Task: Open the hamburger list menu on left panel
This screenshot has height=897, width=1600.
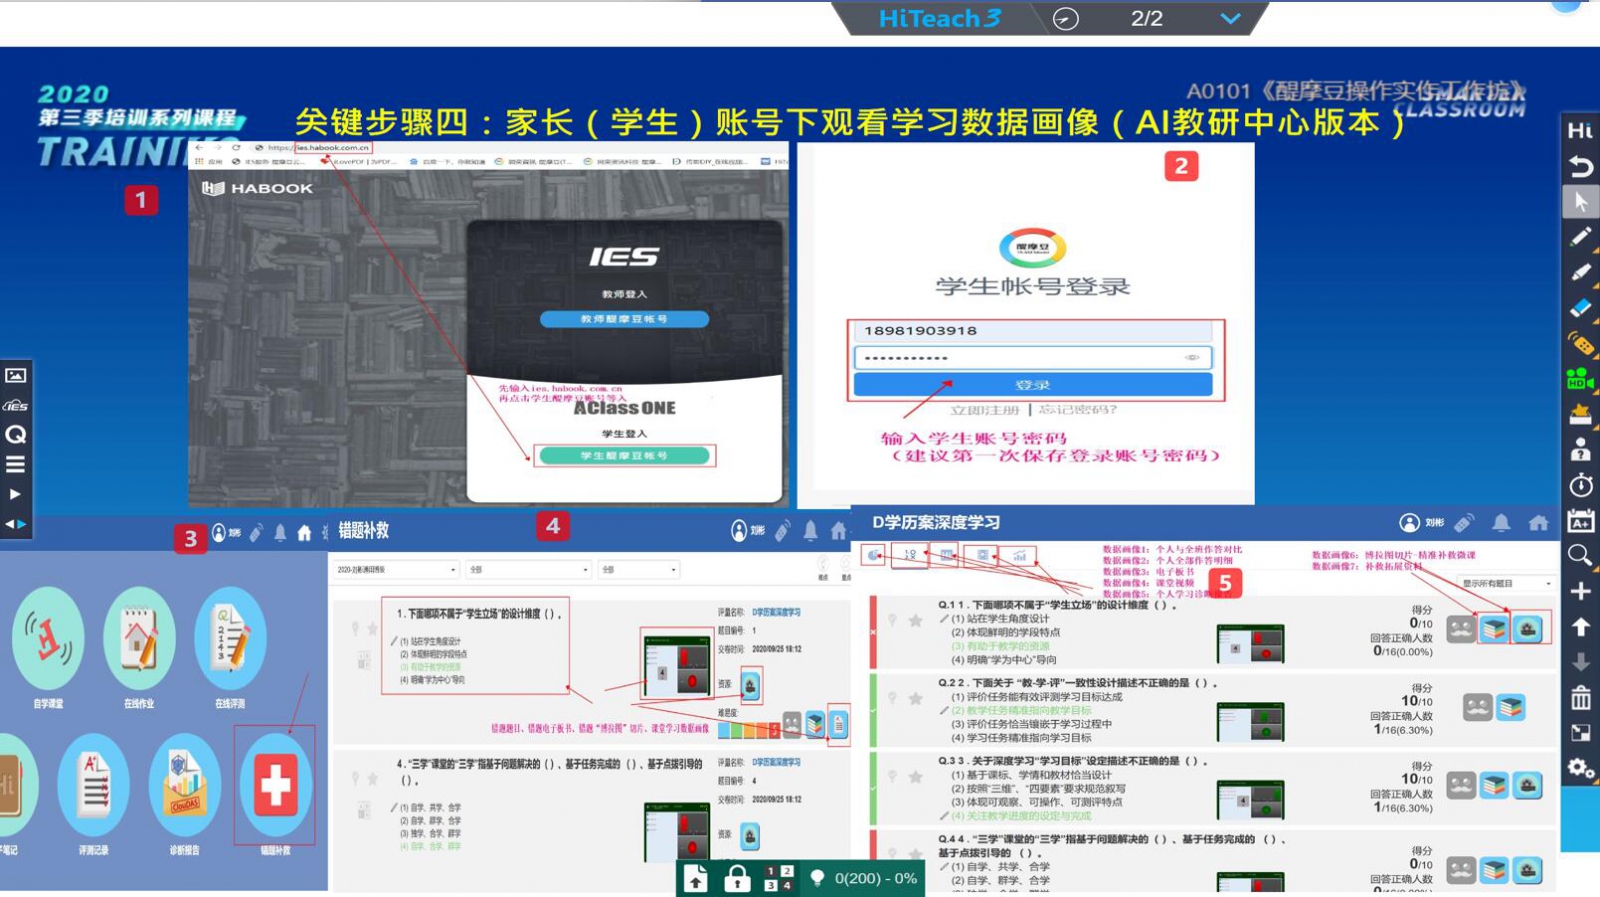Action: pos(16,464)
